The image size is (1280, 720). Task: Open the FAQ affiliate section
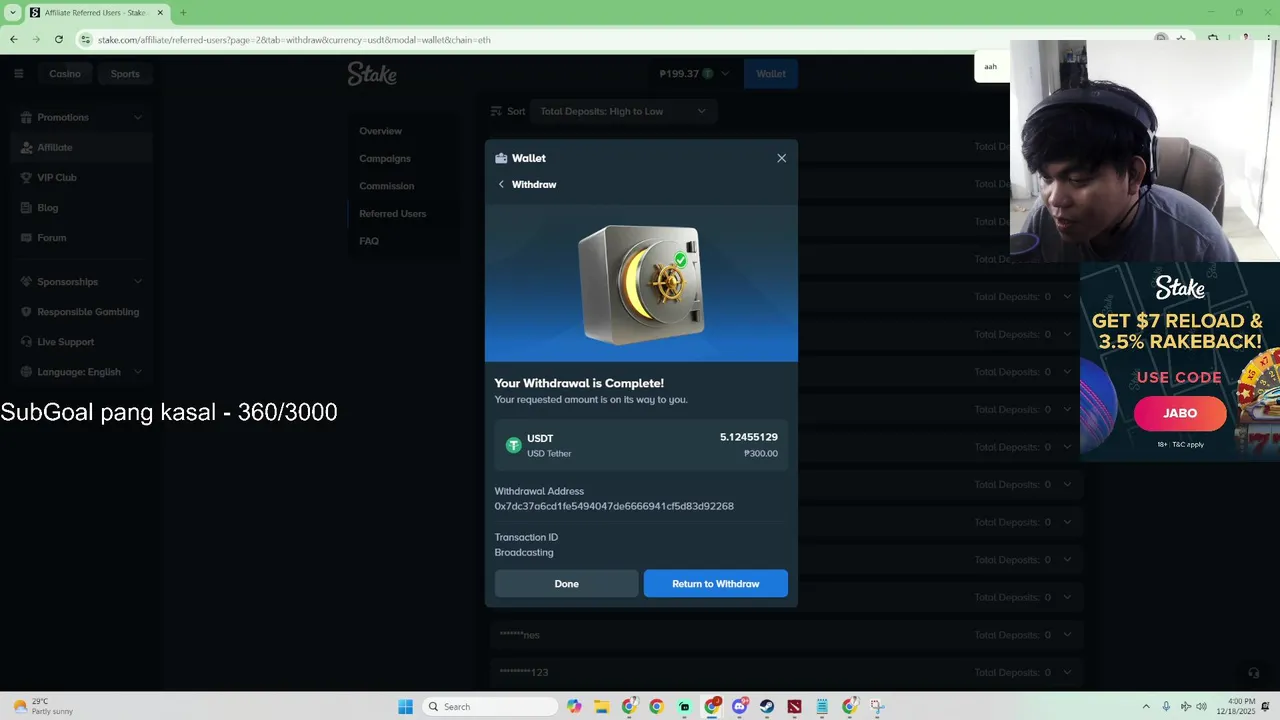369,241
